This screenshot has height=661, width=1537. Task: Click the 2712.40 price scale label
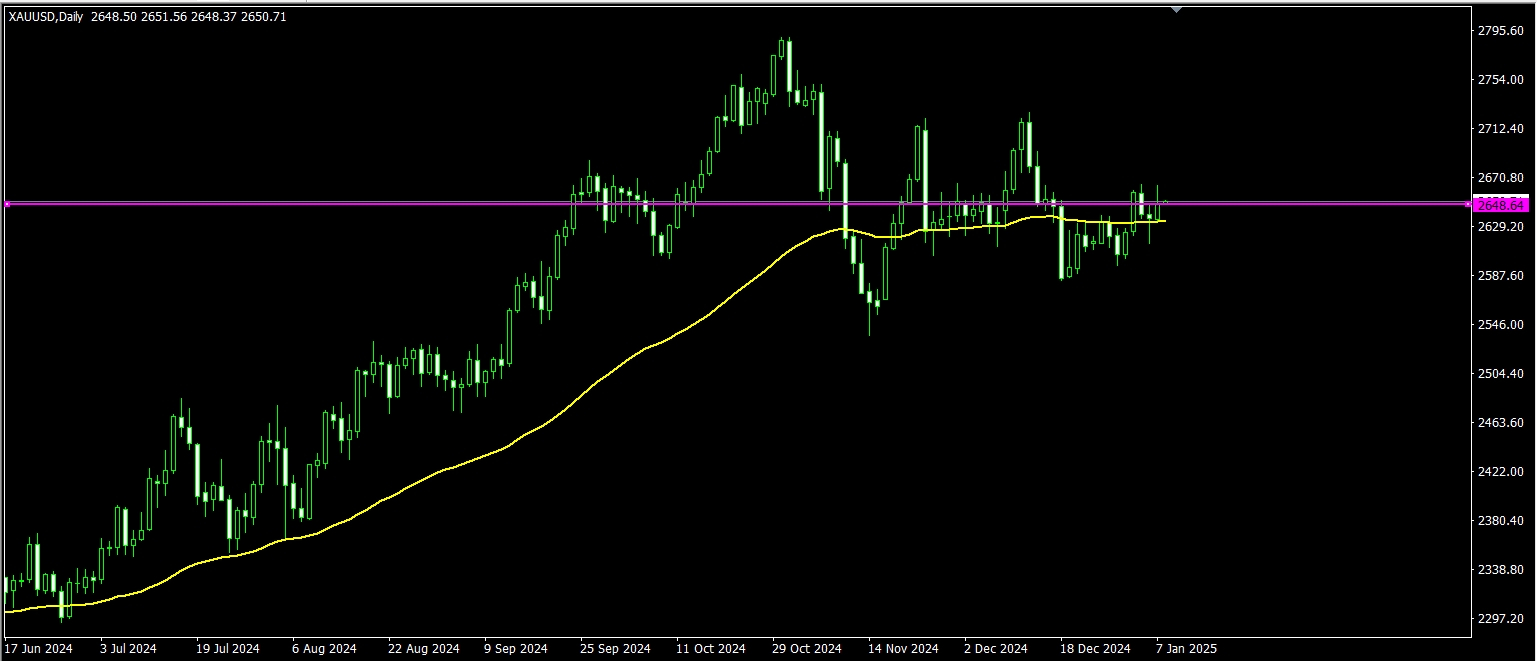[x=1500, y=129]
